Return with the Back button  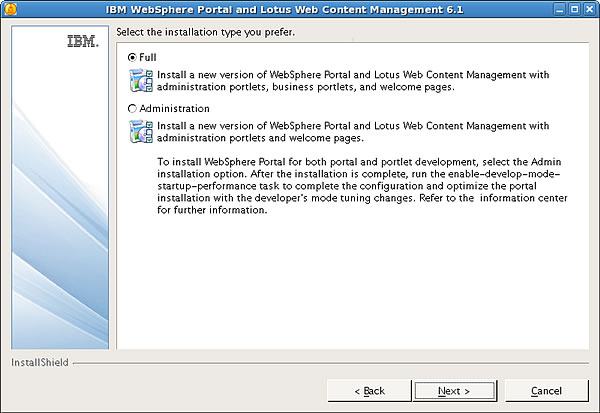tap(369, 391)
